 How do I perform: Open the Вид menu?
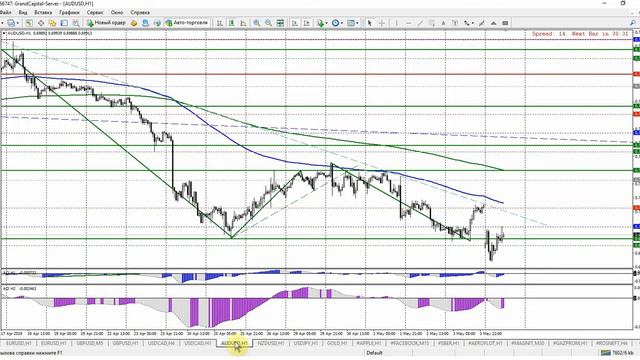click(23, 13)
